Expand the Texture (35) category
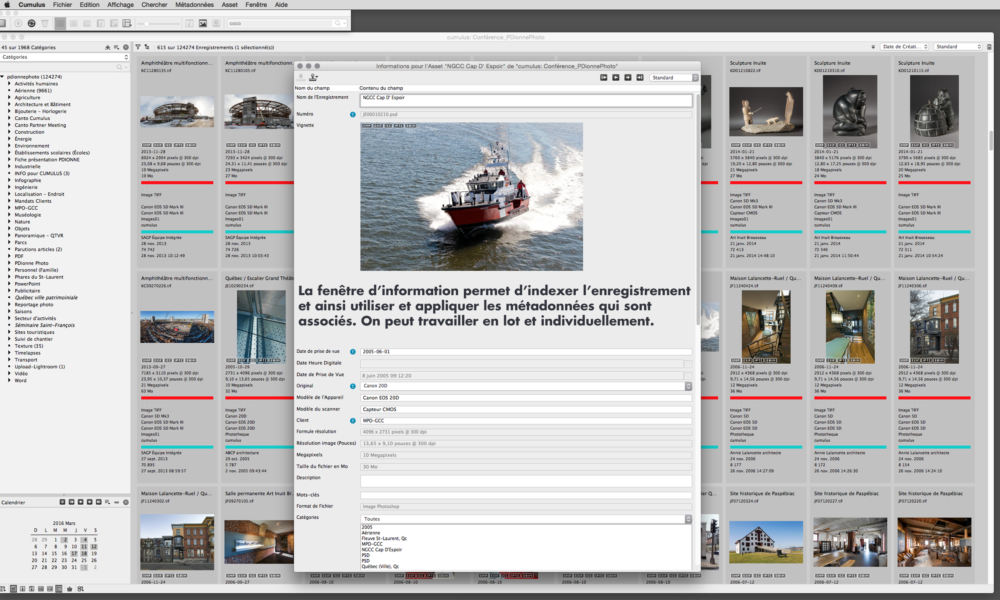Image resolution: width=1000 pixels, height=600 pixels. pyautogui.click(x=9, y=346)
